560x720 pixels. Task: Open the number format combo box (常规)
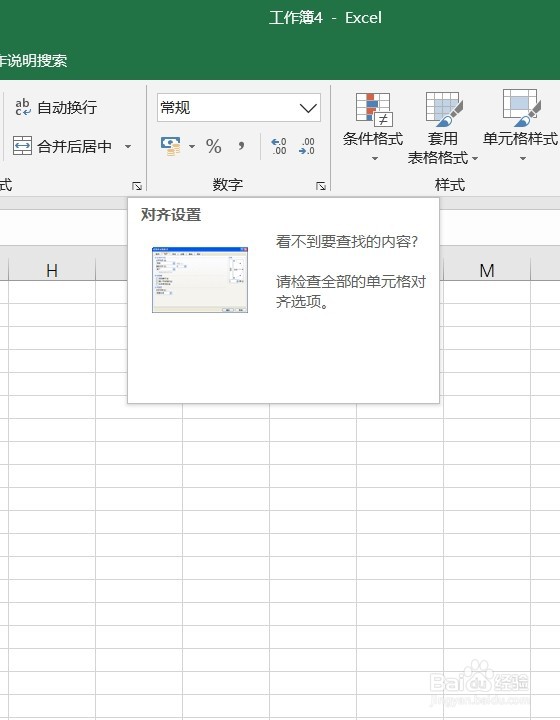[239, 108]
